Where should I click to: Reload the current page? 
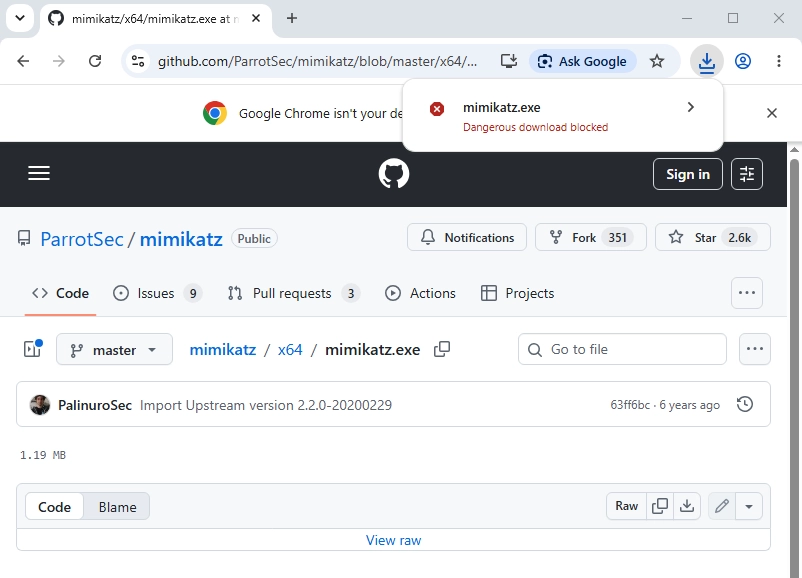coord(95,61)
